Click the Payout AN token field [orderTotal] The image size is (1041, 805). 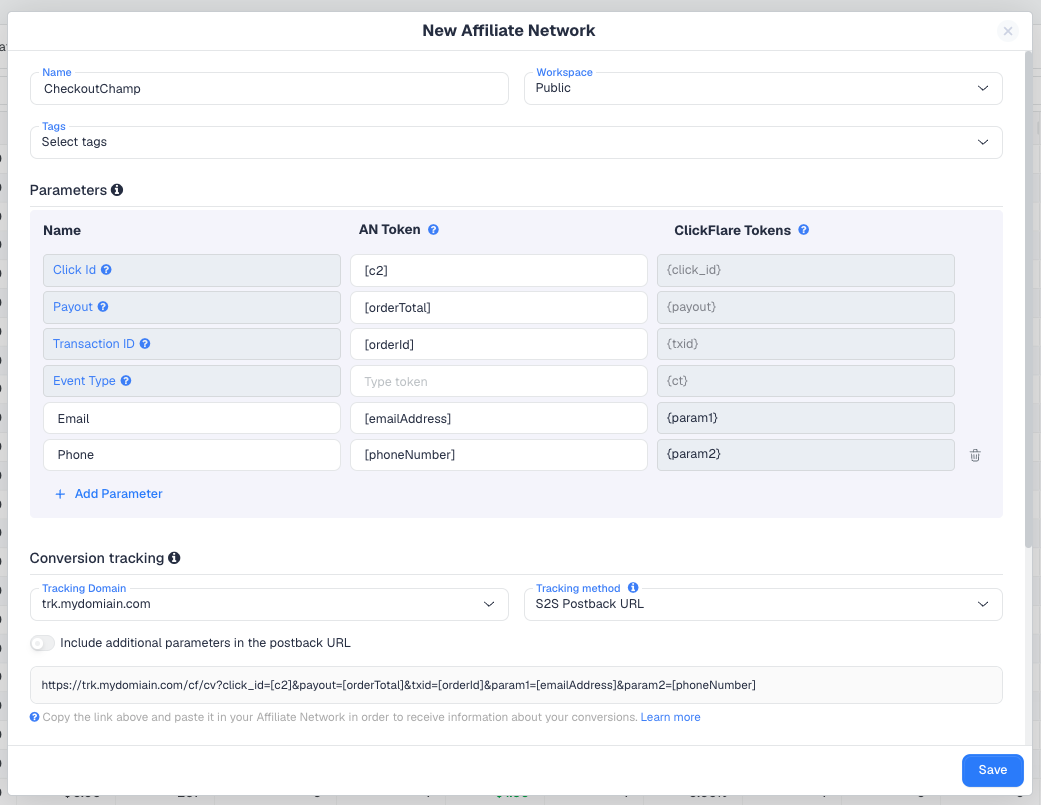[499, 307]
